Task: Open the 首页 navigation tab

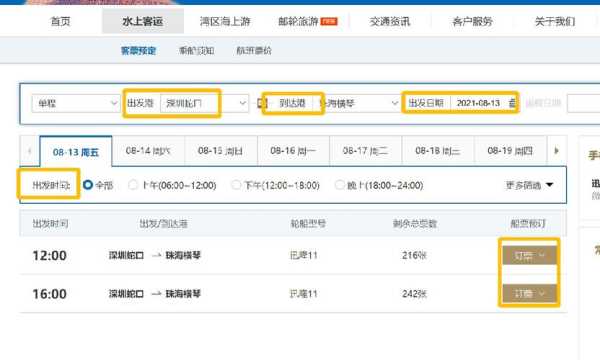Action: point(60,21)
